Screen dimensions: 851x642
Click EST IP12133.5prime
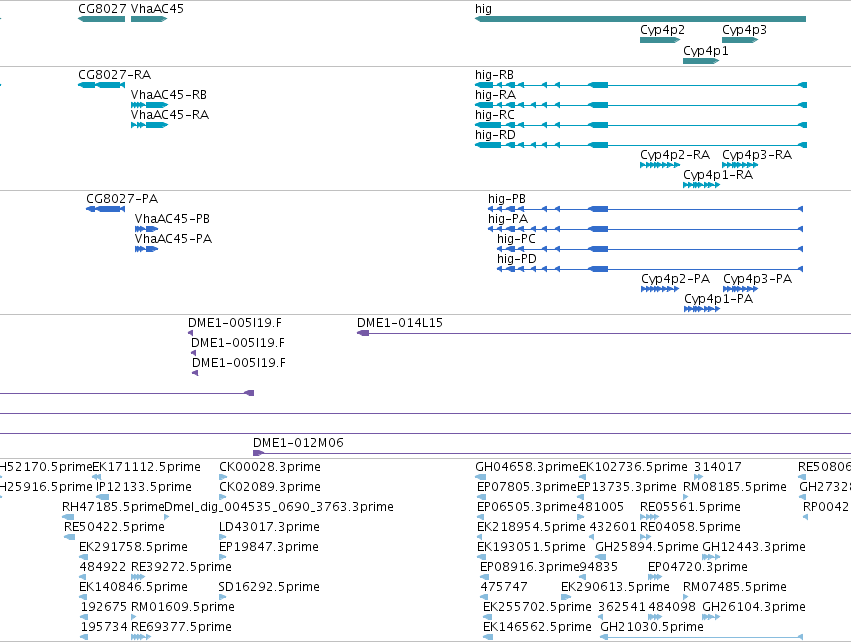[x=144, y=487]
